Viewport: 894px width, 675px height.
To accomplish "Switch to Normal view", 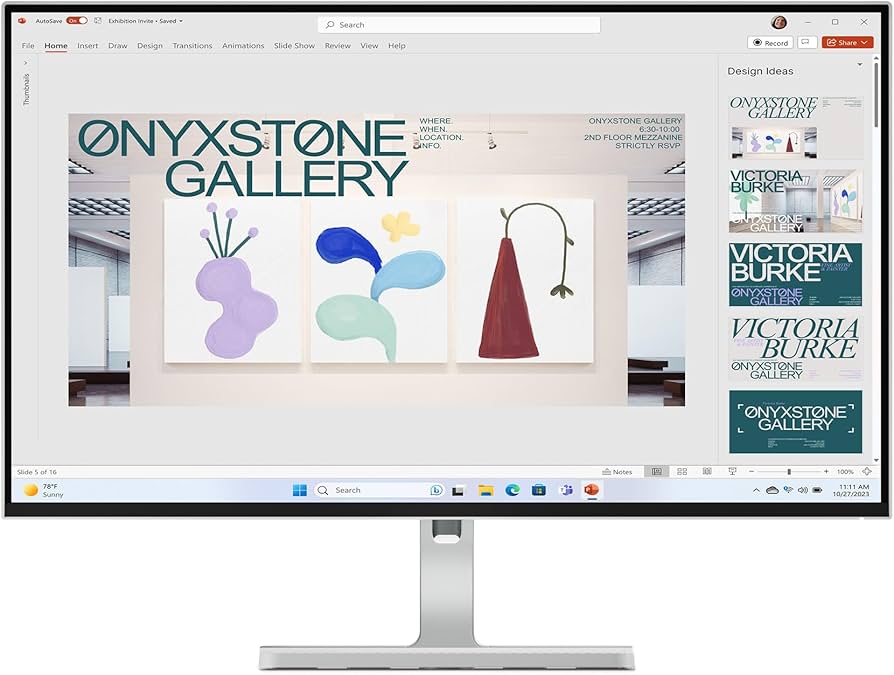I will click(x=656, y=471).
